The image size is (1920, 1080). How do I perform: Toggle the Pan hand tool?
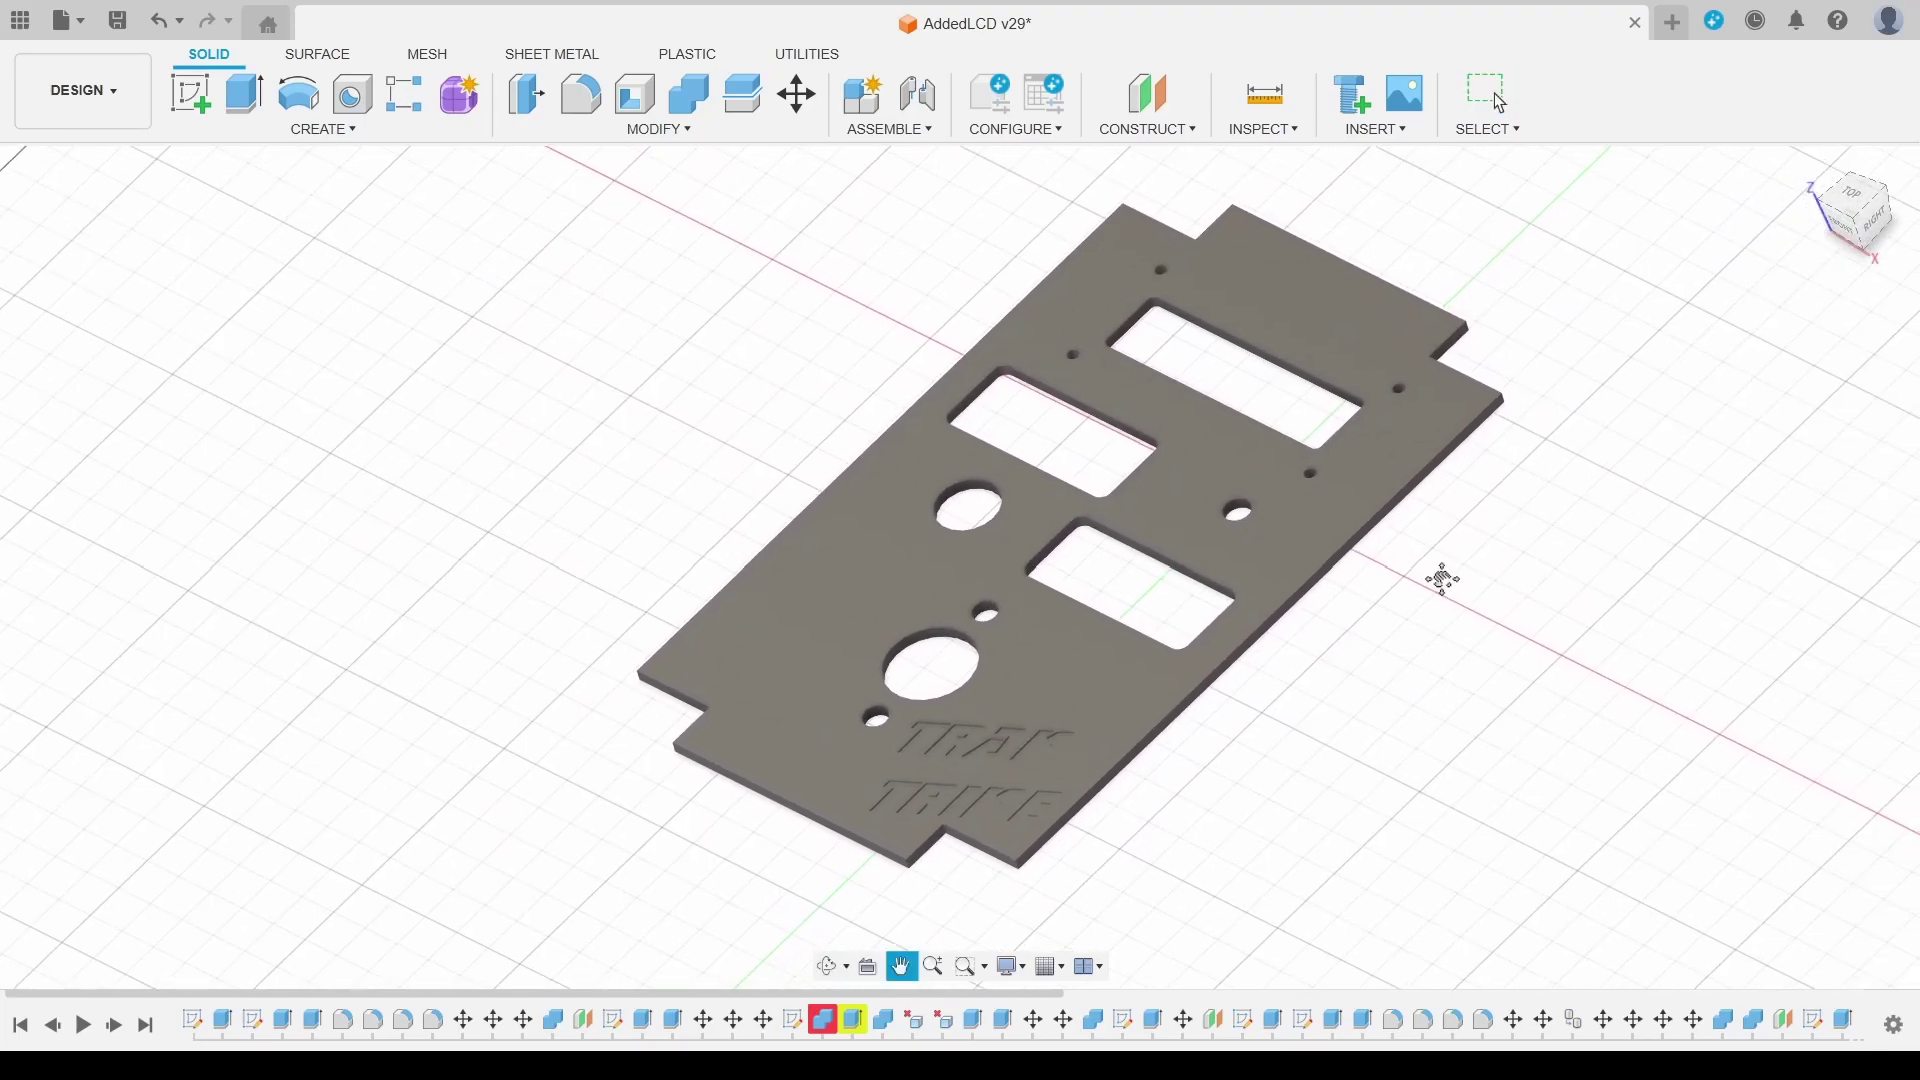tap(901, 966)
